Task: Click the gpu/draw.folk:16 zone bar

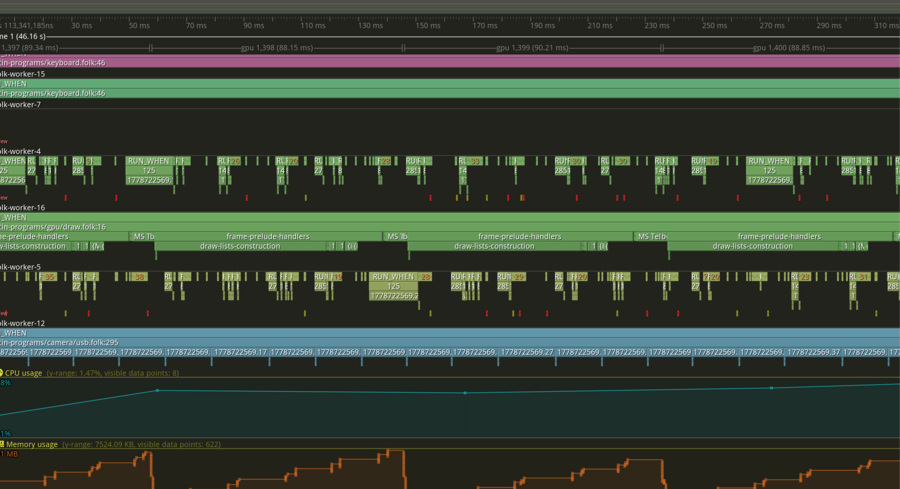Action: [450, 227]
